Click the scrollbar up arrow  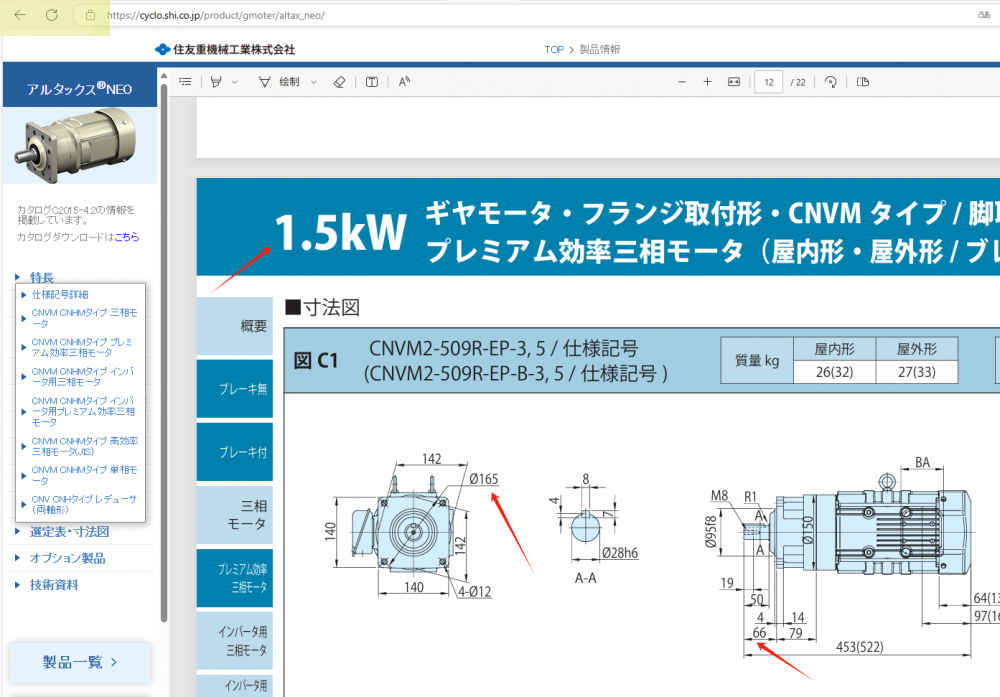[164, 76]
